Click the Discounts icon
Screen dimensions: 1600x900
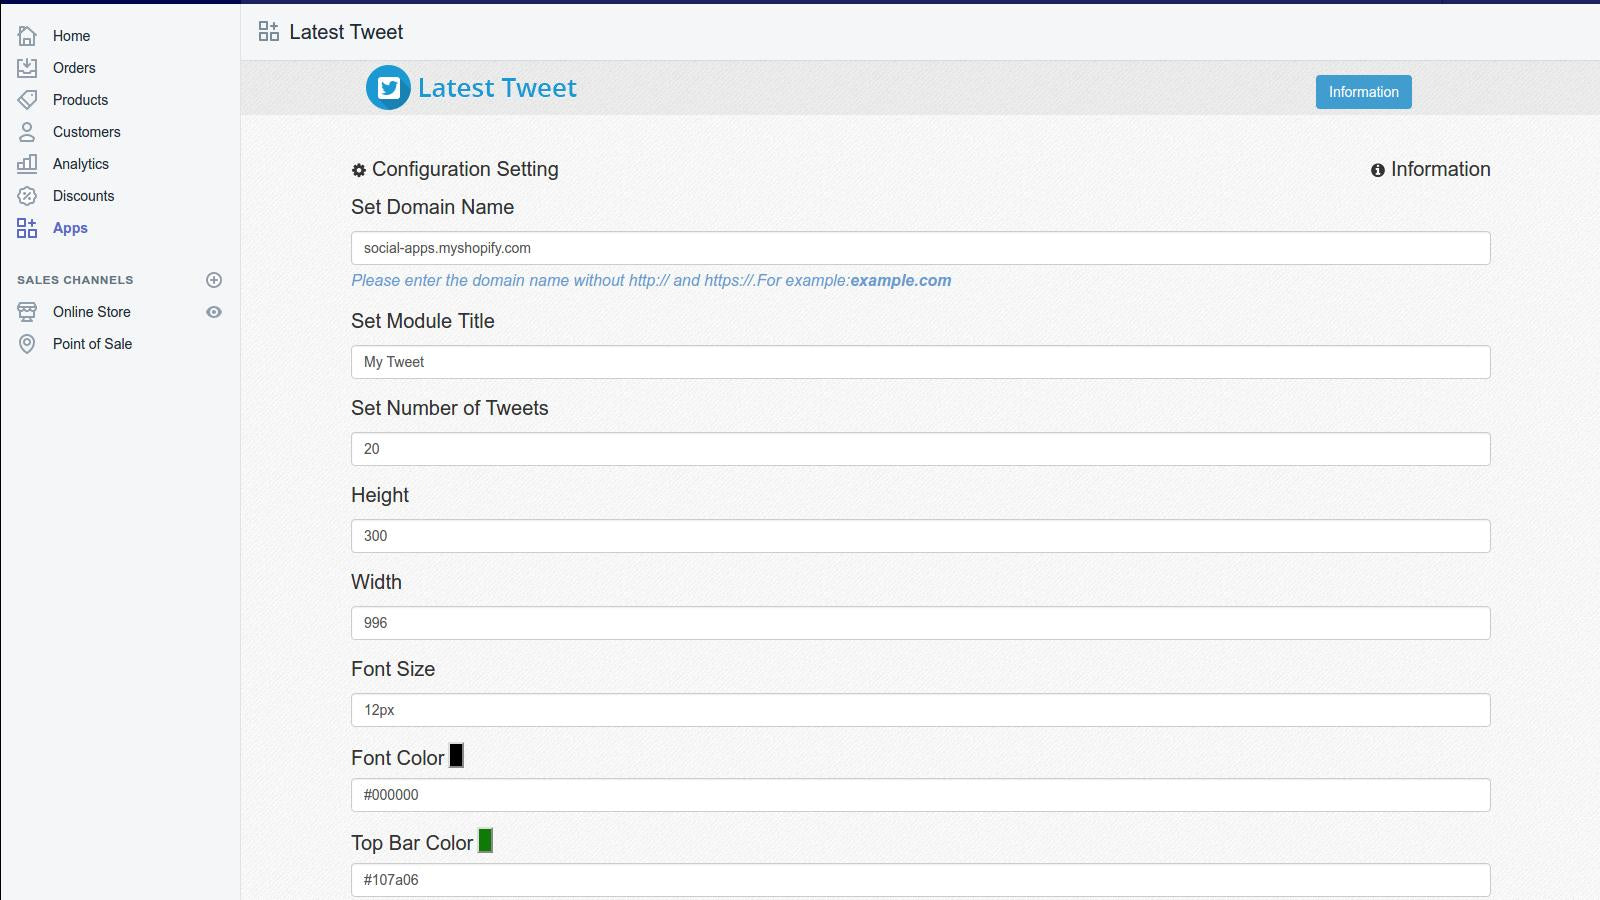[x=27, y=195]
